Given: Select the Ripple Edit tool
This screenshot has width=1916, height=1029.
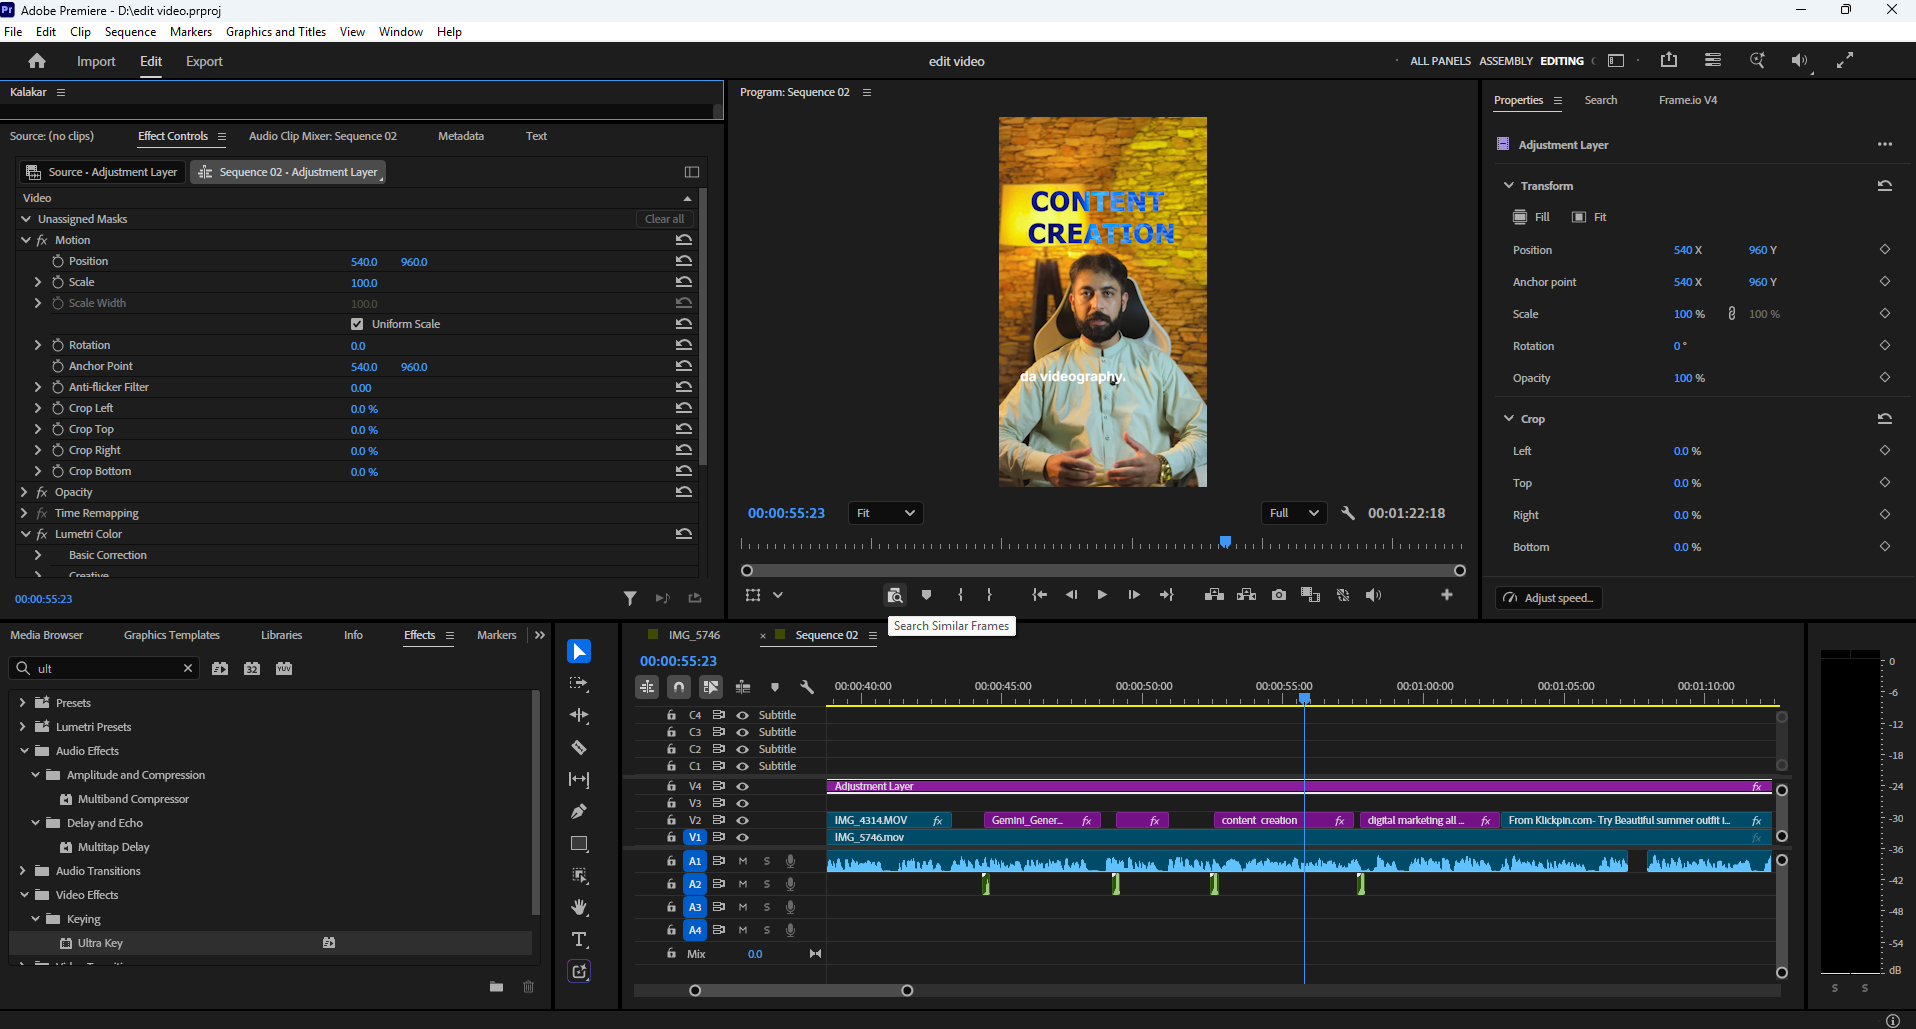Looking at the screenshot, I should click(x=579, y=716).
